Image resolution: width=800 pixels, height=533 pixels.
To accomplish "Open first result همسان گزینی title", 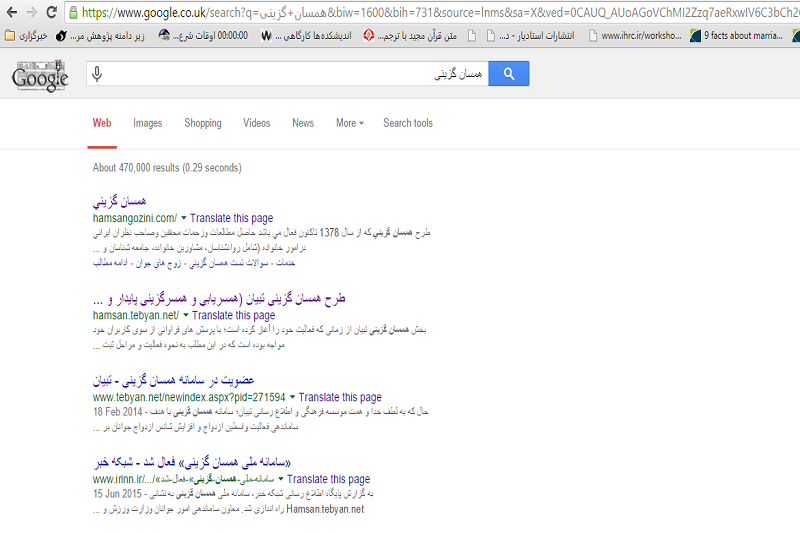I will [119, 201].
